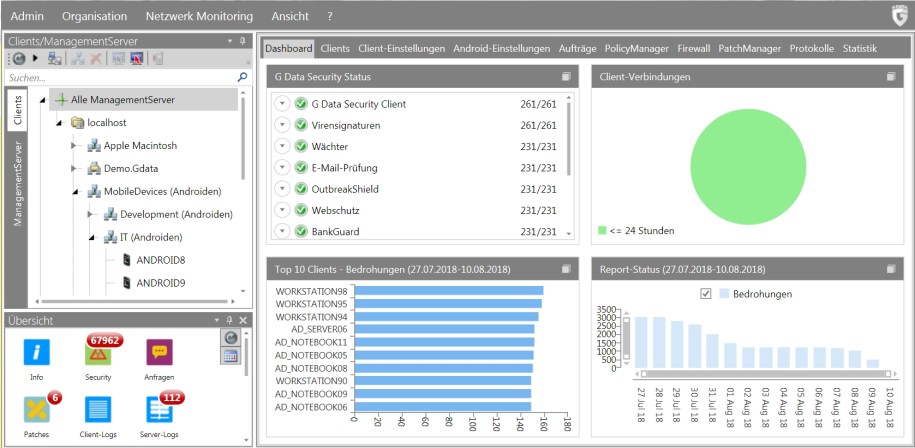915x448 pixels.
Task: Click the green check beside Webschutz
Action: 301,210
